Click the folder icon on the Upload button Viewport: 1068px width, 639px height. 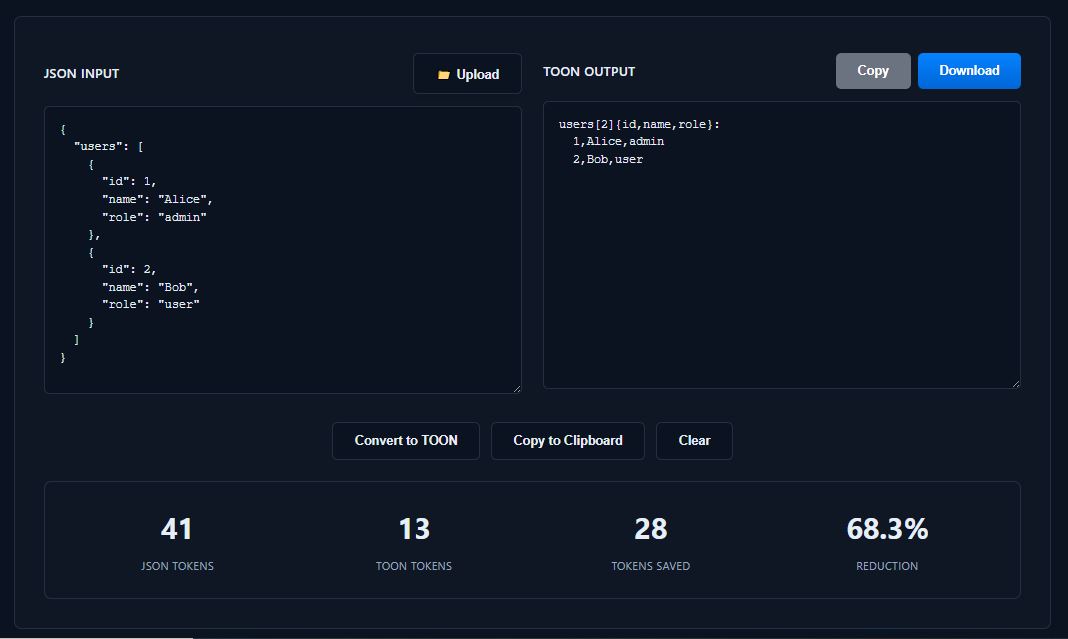pos(443,75)
